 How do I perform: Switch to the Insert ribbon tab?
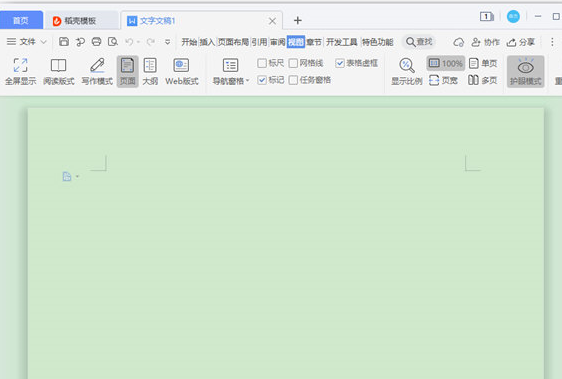pyautogui.click(x=207, y=42)
